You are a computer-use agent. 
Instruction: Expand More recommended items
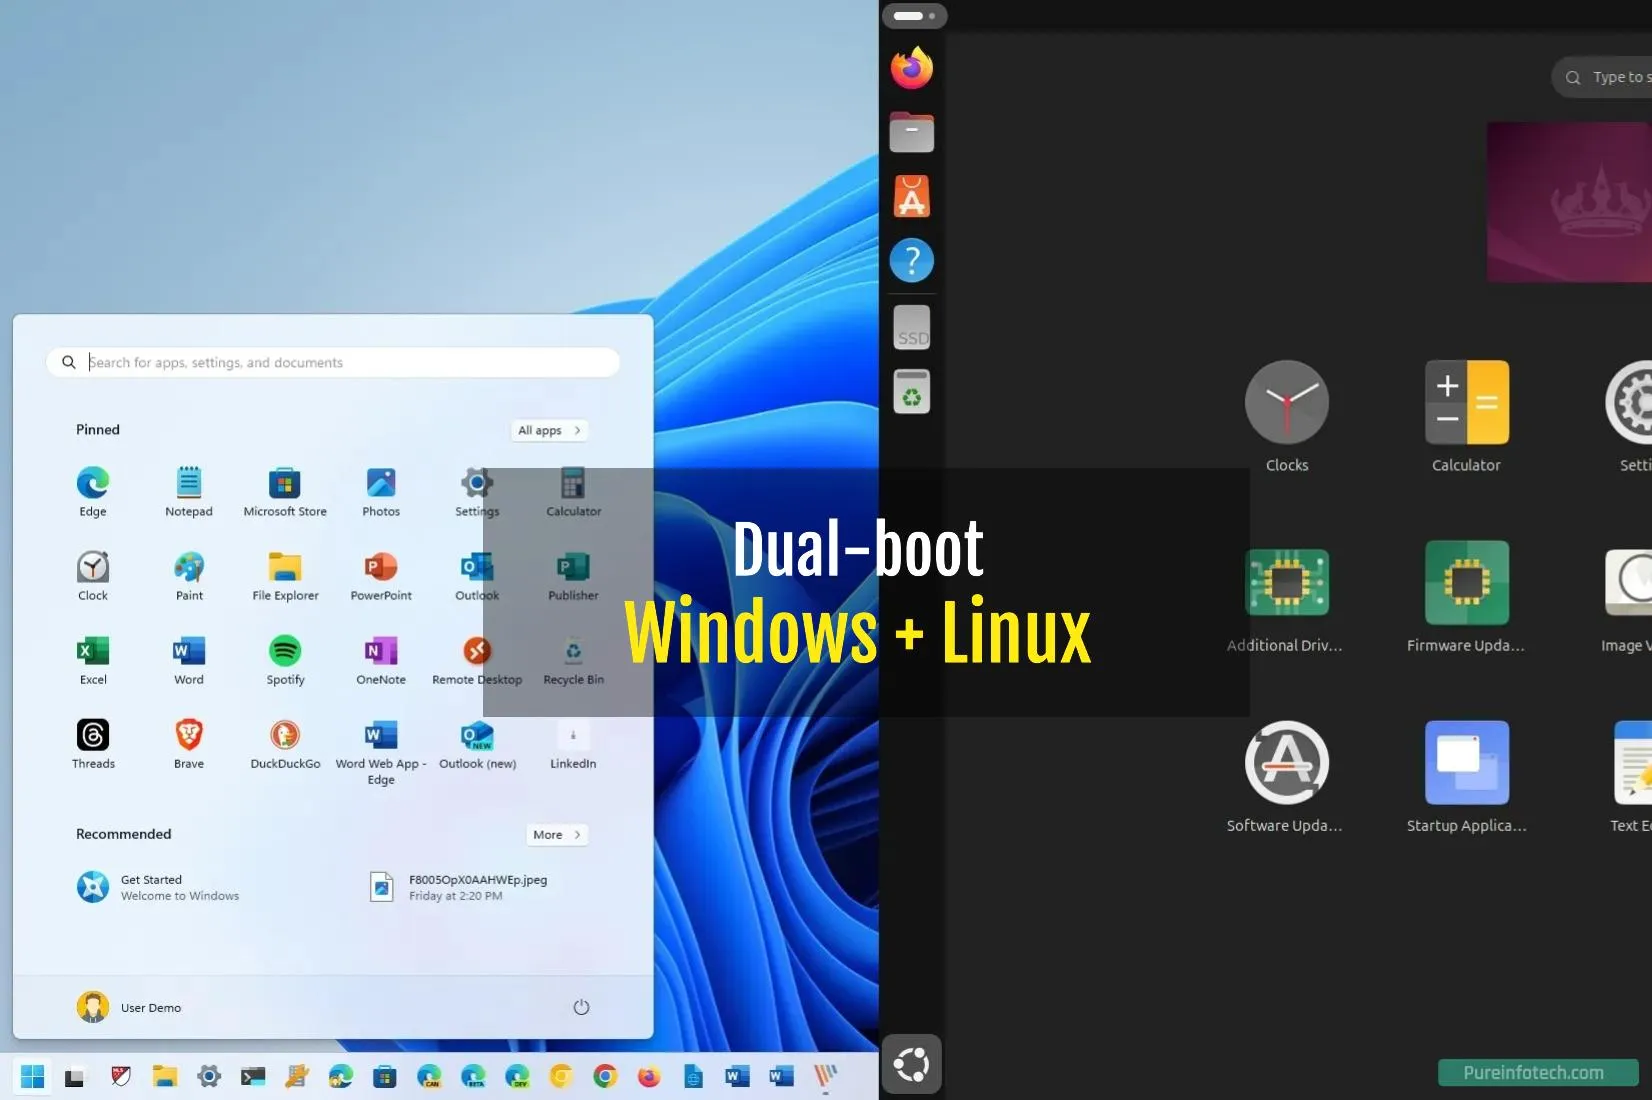coord(556,834)
